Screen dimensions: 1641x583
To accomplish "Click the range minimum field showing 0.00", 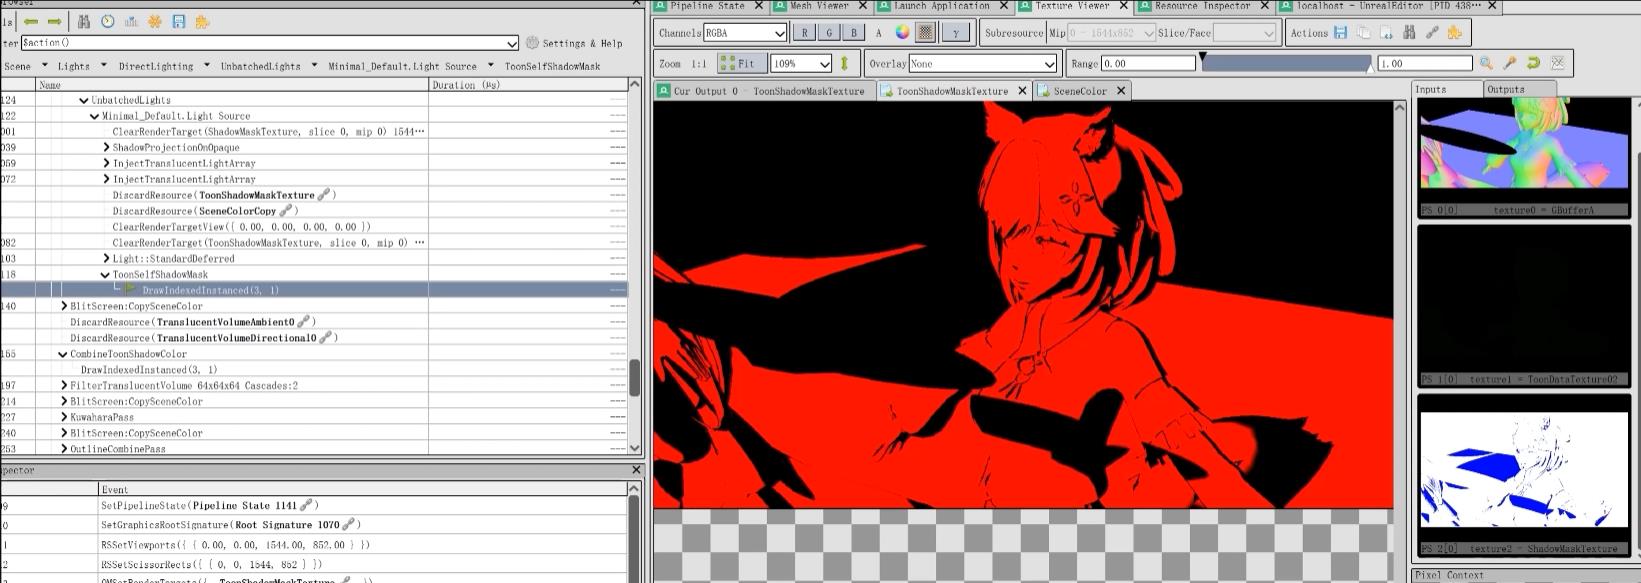I will (x=1148, y=63).
